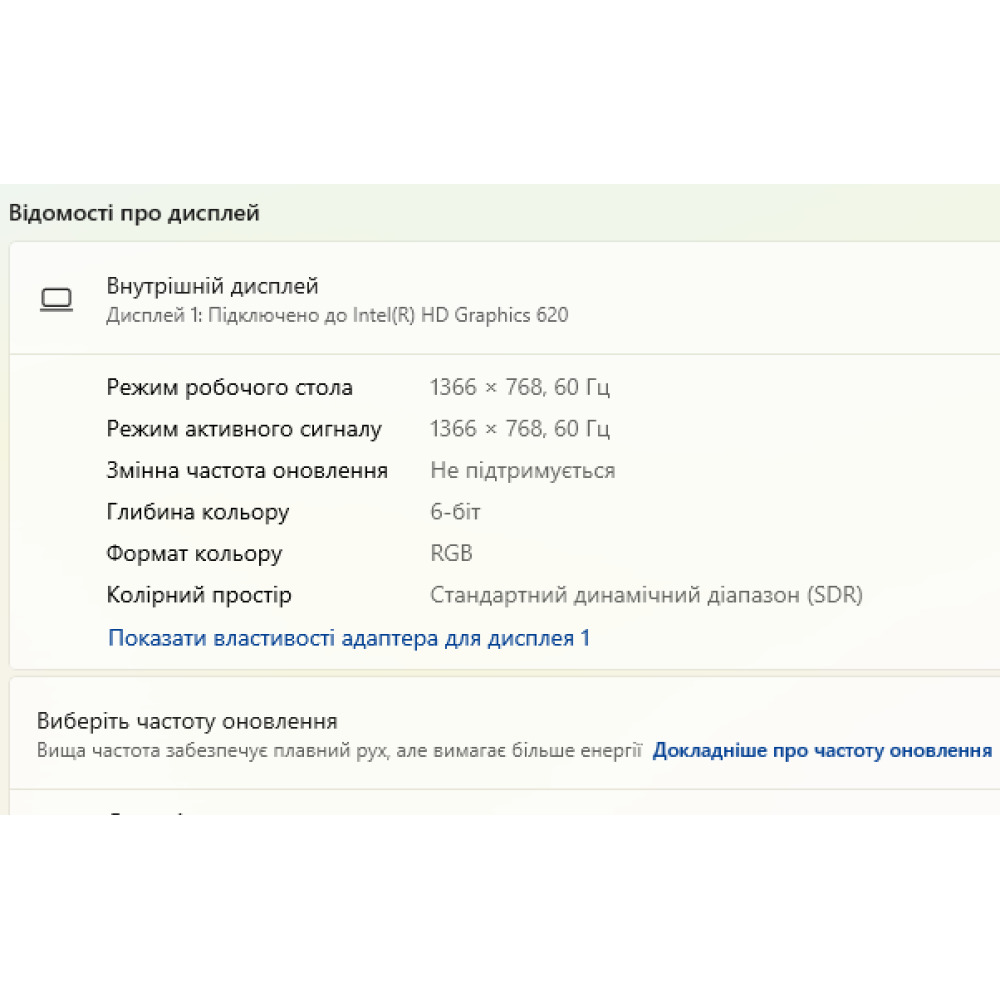The image size is (1000, 1000).
Task: Open Докладніше про частоту оновлення link
Action: (x=822, y=750)
